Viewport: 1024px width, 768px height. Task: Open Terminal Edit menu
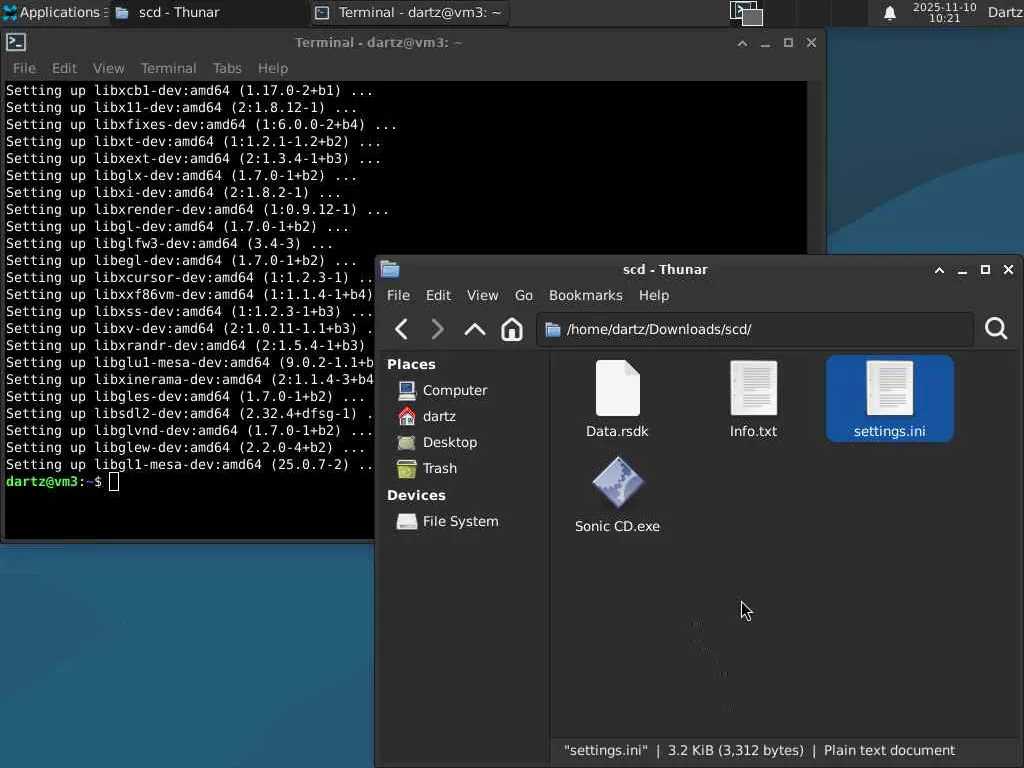(x=64, y=68)
